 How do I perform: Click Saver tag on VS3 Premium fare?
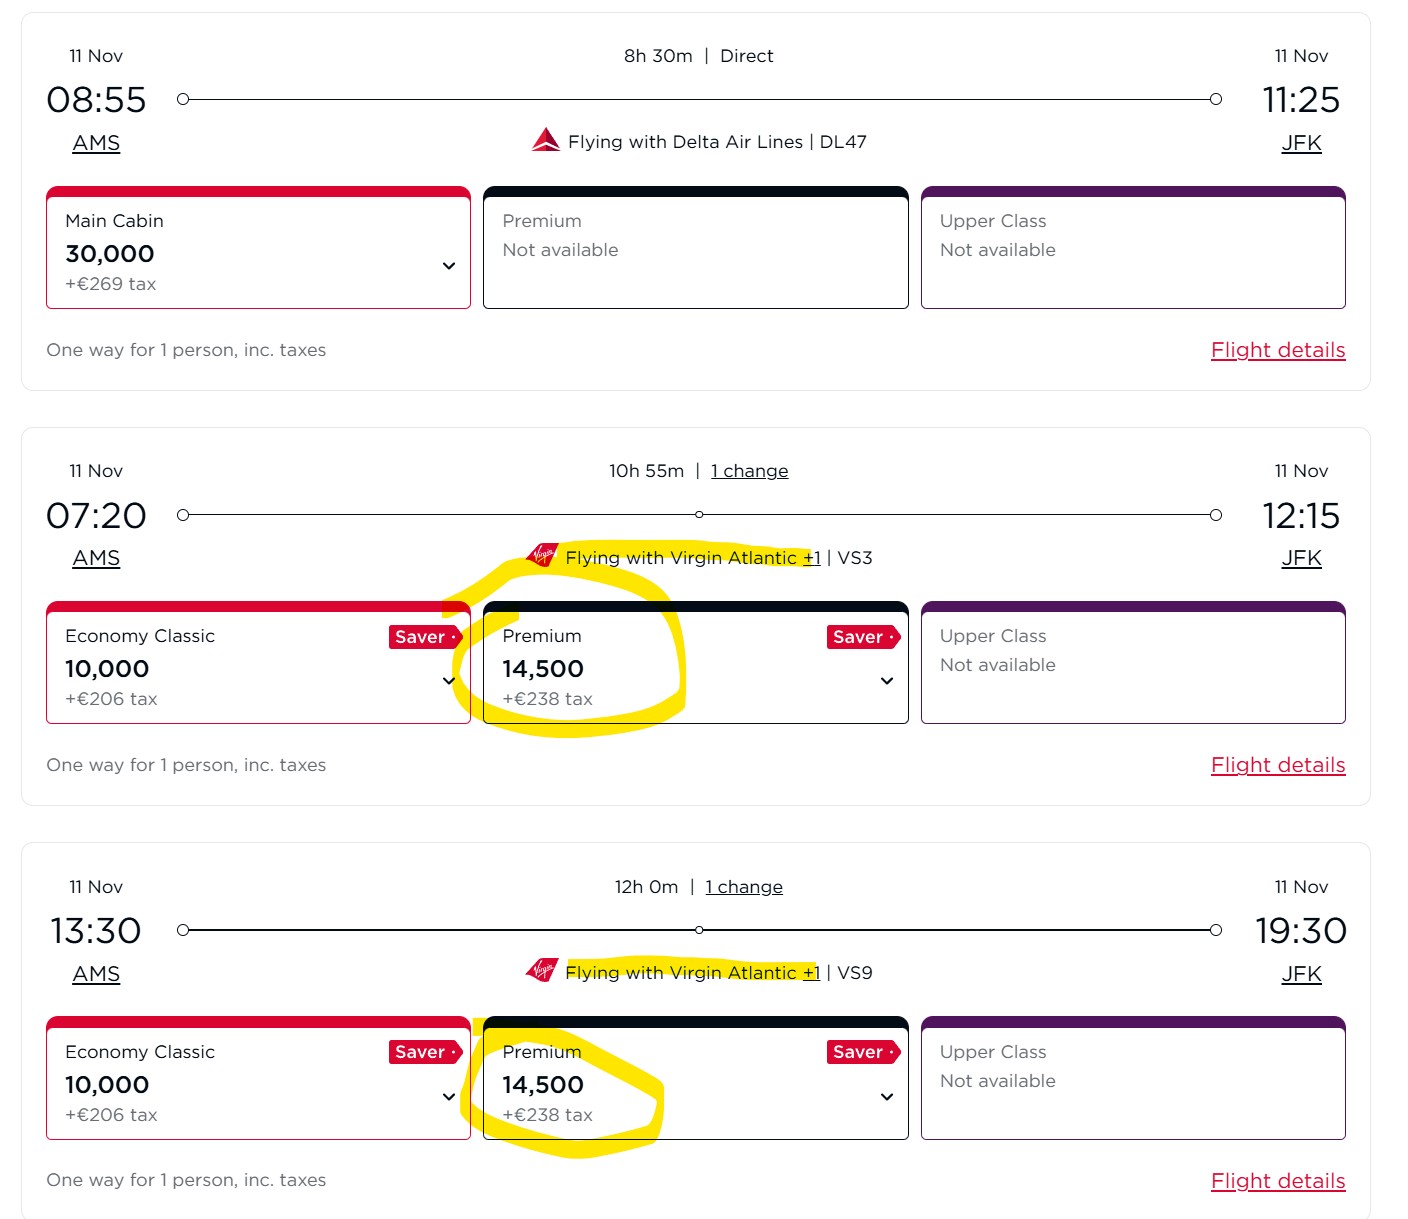point(862,637)
